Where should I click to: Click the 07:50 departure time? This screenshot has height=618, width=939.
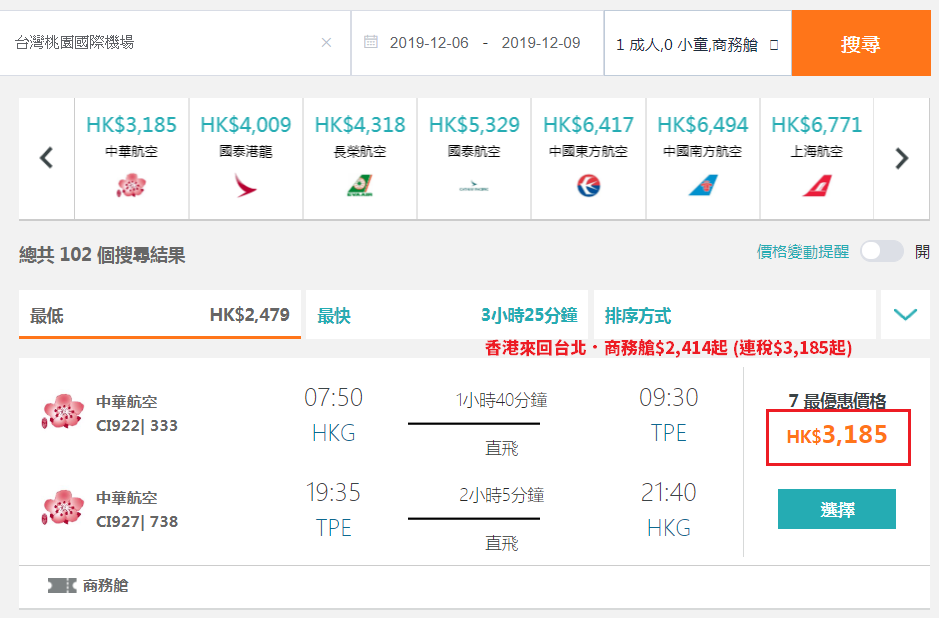pos(334,398)
